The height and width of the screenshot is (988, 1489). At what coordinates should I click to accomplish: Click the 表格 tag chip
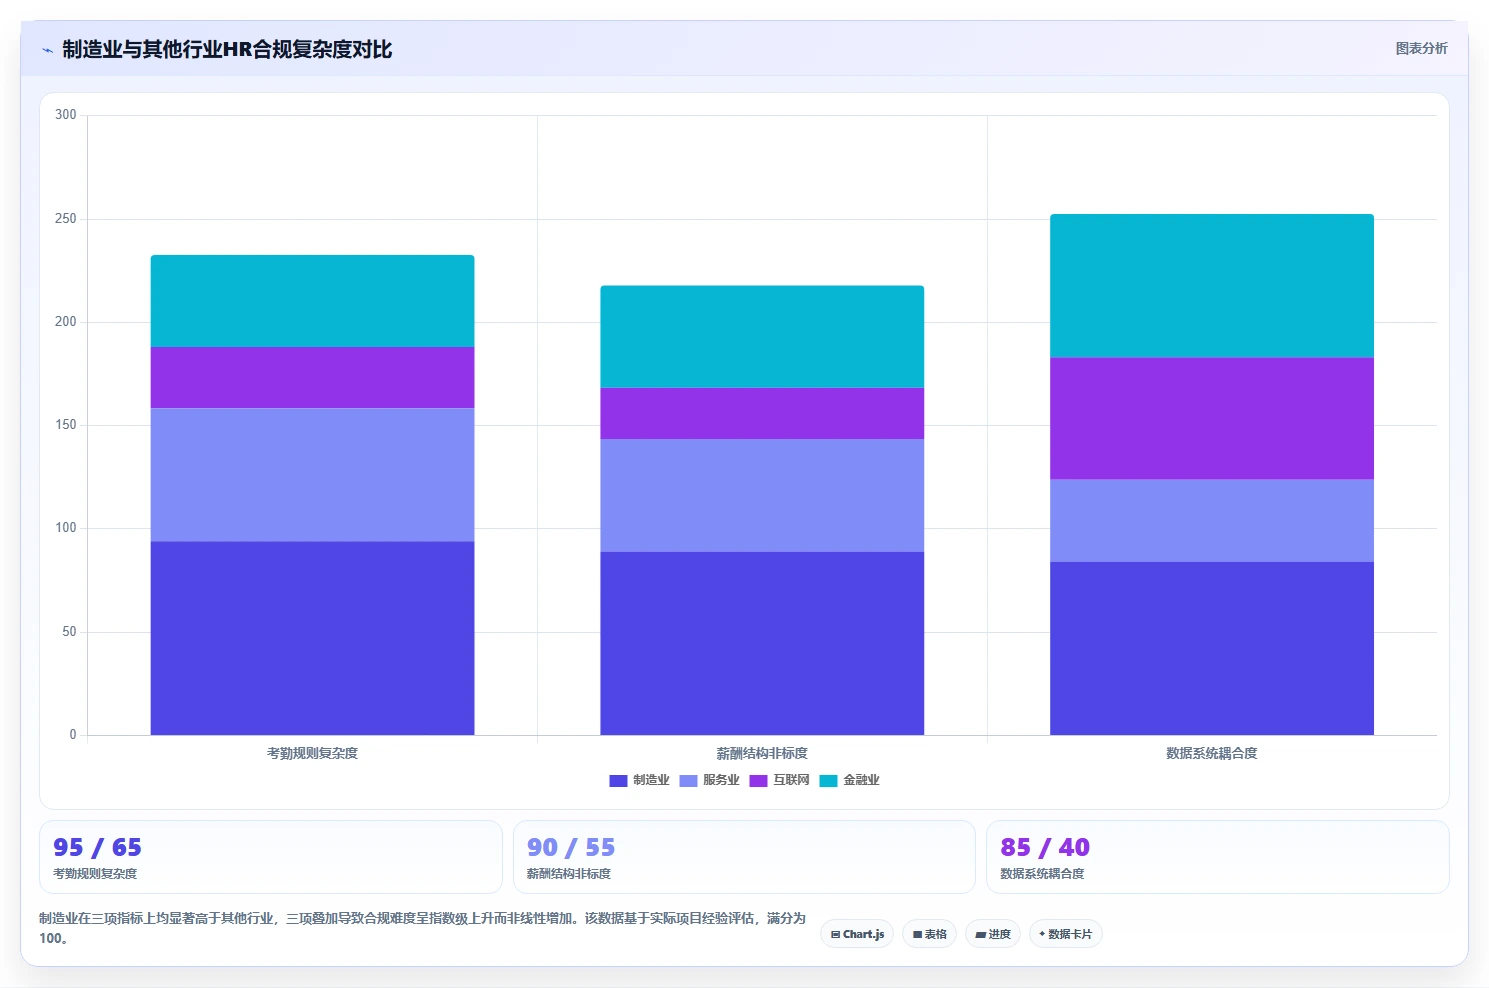(x=929, y=934)
